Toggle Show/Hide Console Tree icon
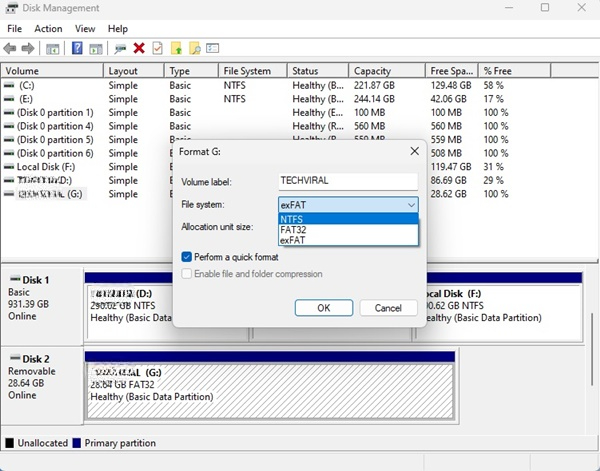This screenshot has width=600, height=471. [52, 49]
